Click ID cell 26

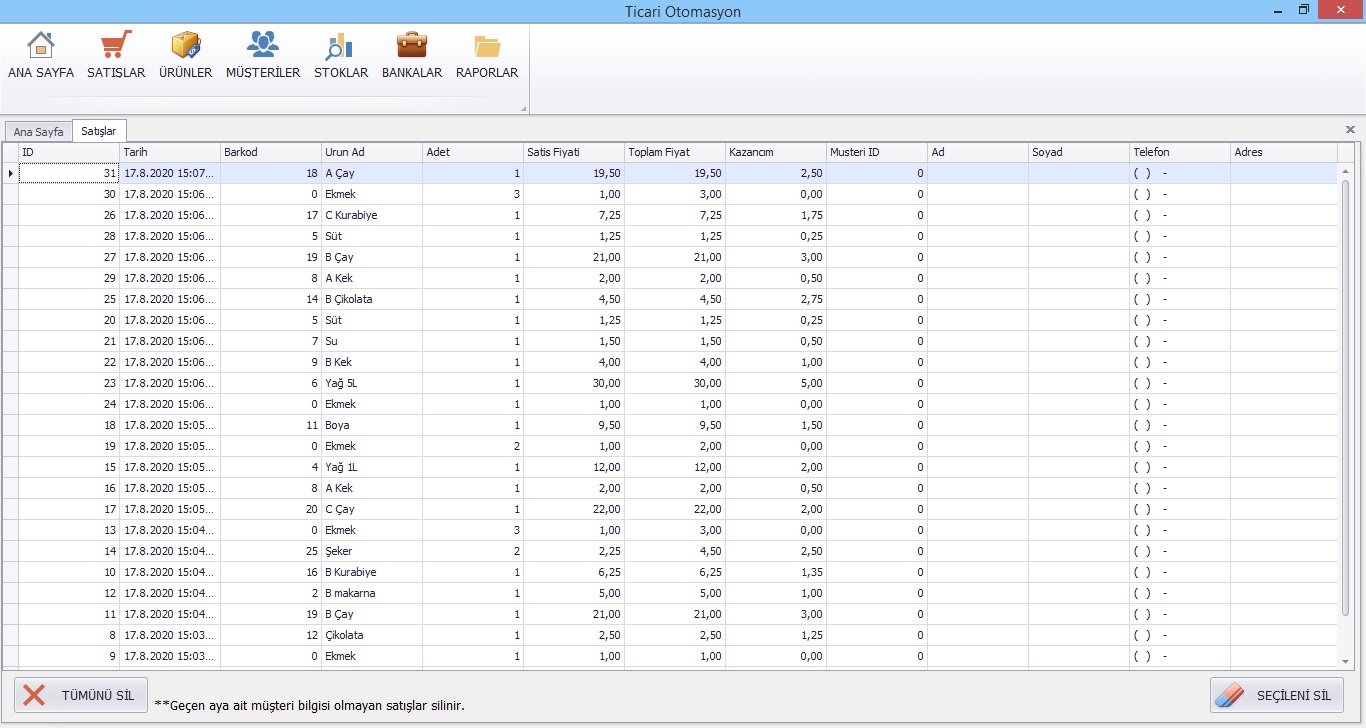click(x=68, y=215)
